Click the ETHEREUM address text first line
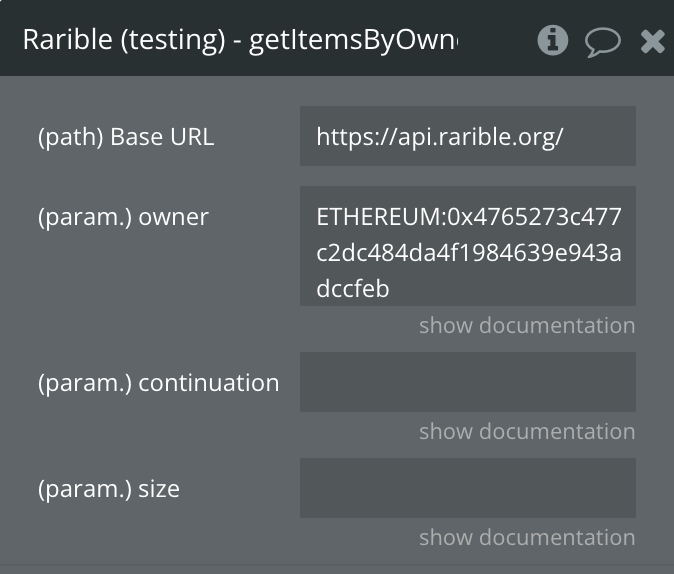674x574 pixels. (469, 216)
